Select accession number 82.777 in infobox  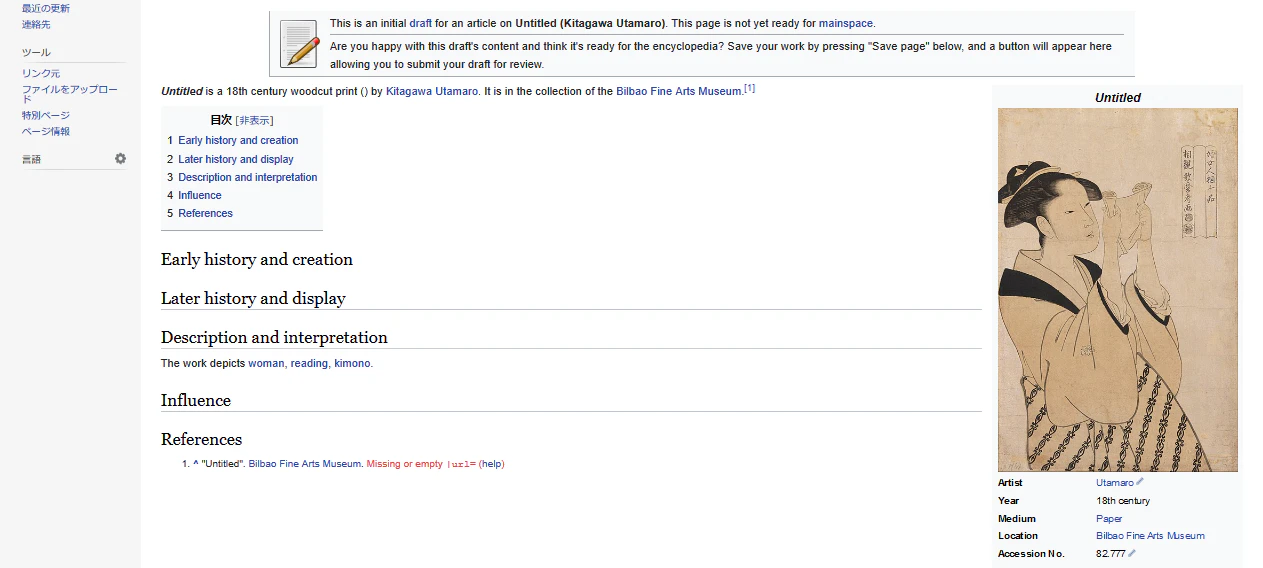1110,553
